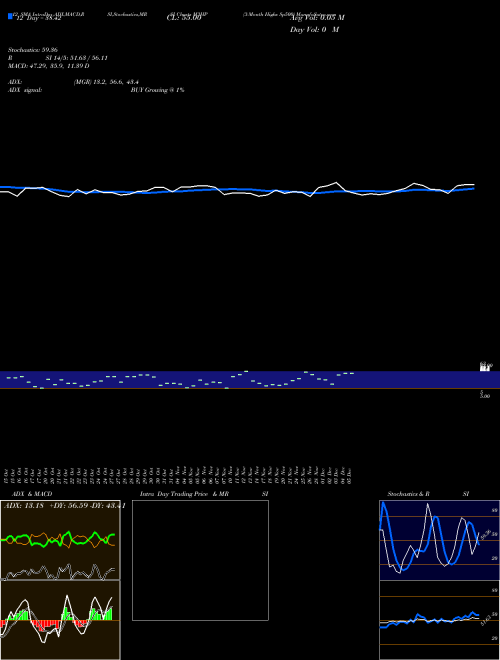Screen dimensions: 500x660
Task: Click the 'Stochastics & R' panel title
Action: [x=409, y=494]
